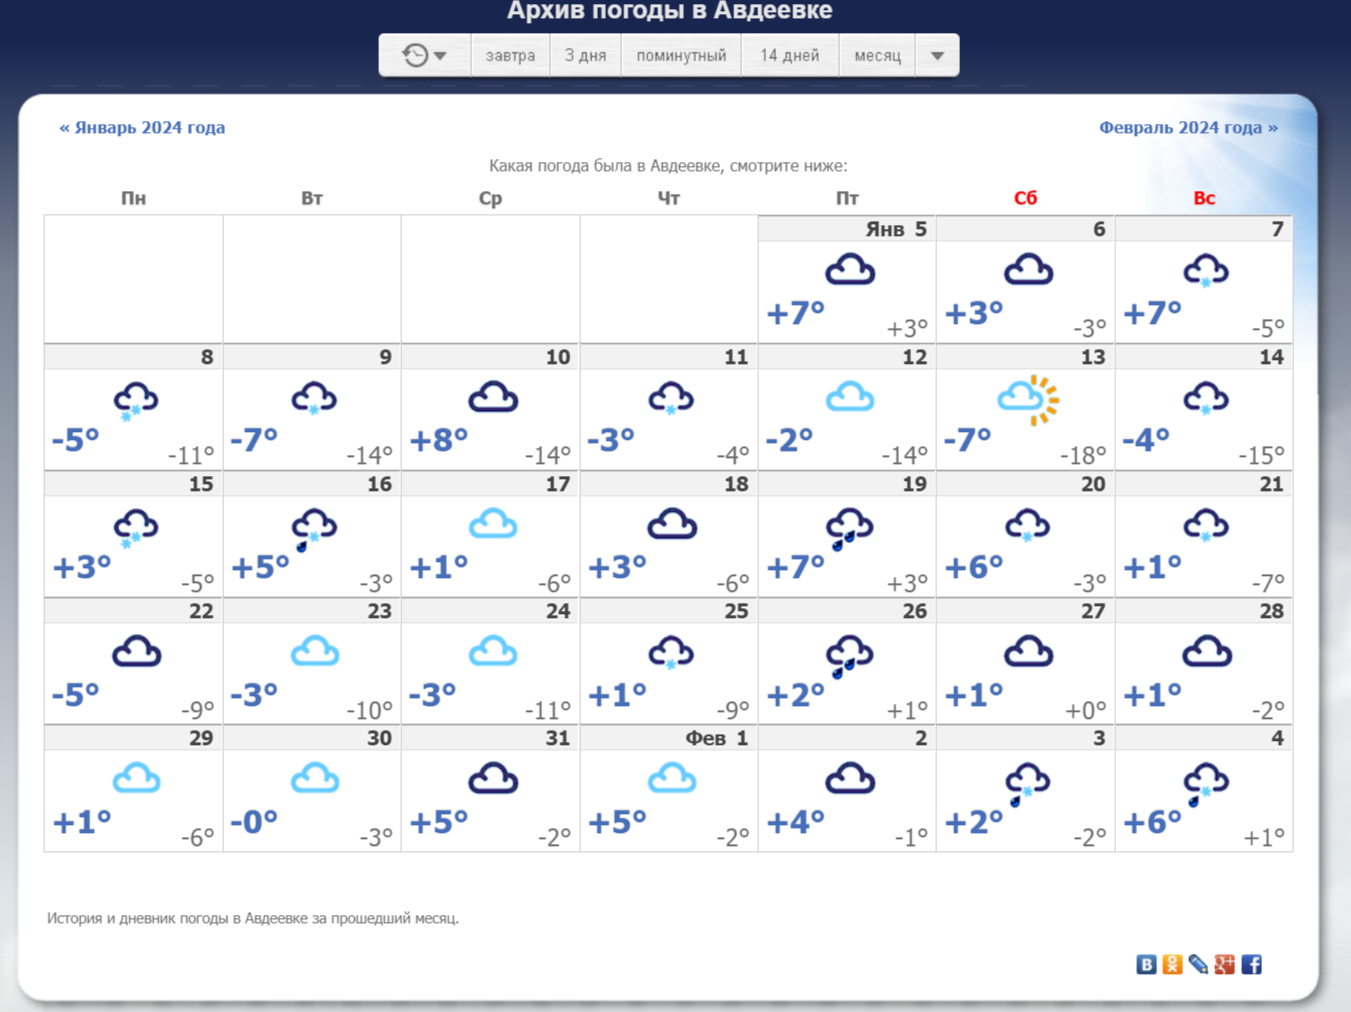Go to the Январь 2024 года archive
Viewport: 1351px width, 1012px height.
142,127
